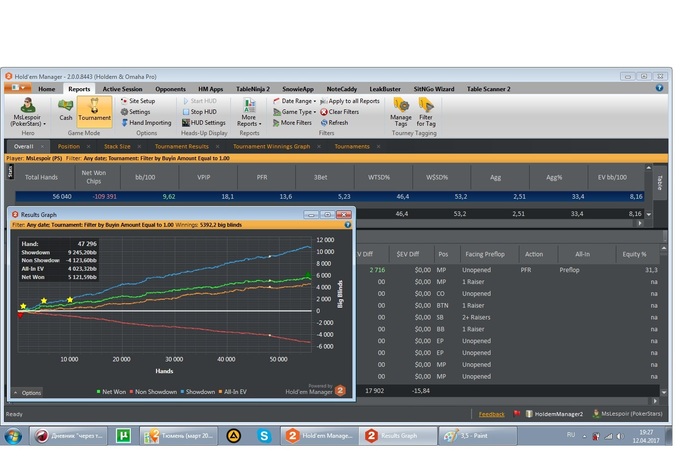Switch to the Paint taskbar window
Viewport: 700px width, 457px height.
click(478, 436)
